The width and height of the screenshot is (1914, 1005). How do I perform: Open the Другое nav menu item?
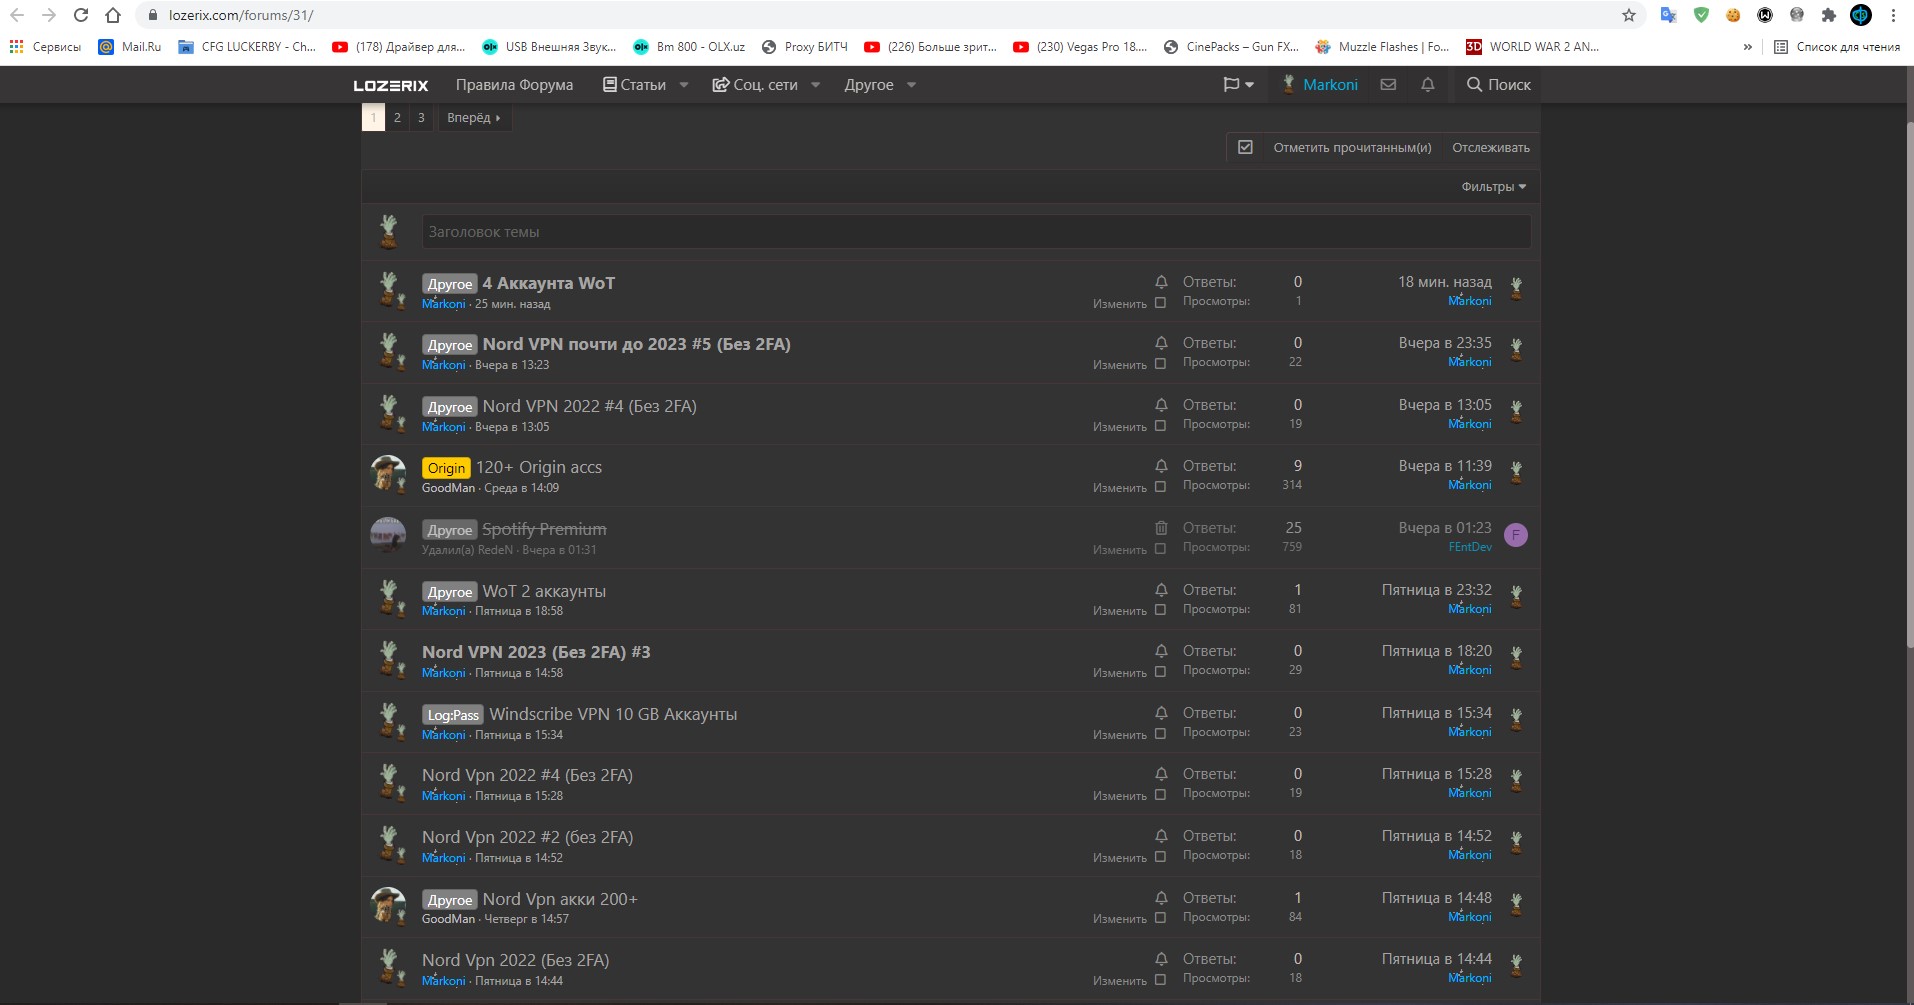868,85
